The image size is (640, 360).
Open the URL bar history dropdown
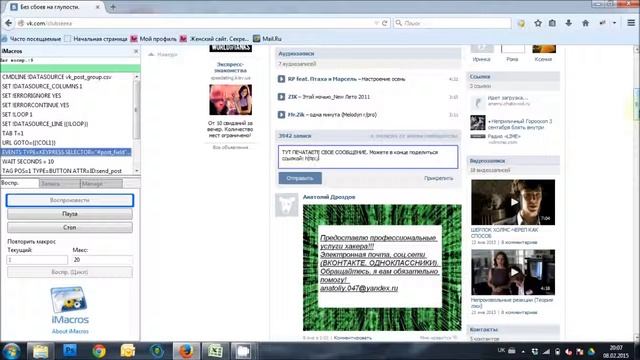(x=376, y=23)
